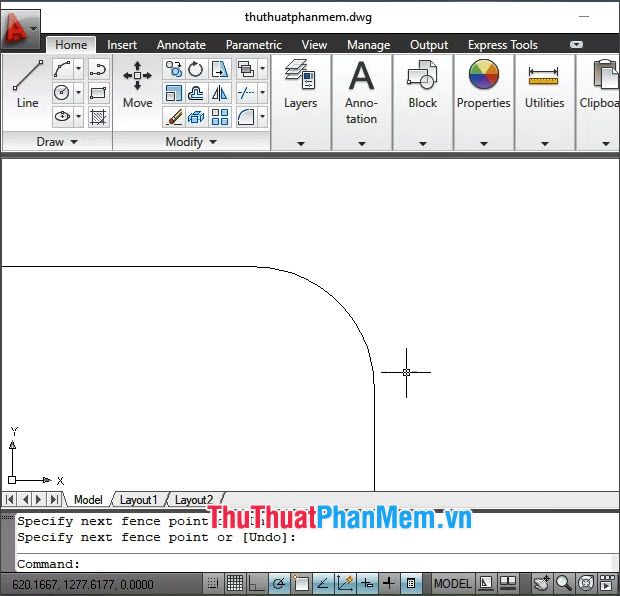Switch to the Parametric ribbon tab

253,45
